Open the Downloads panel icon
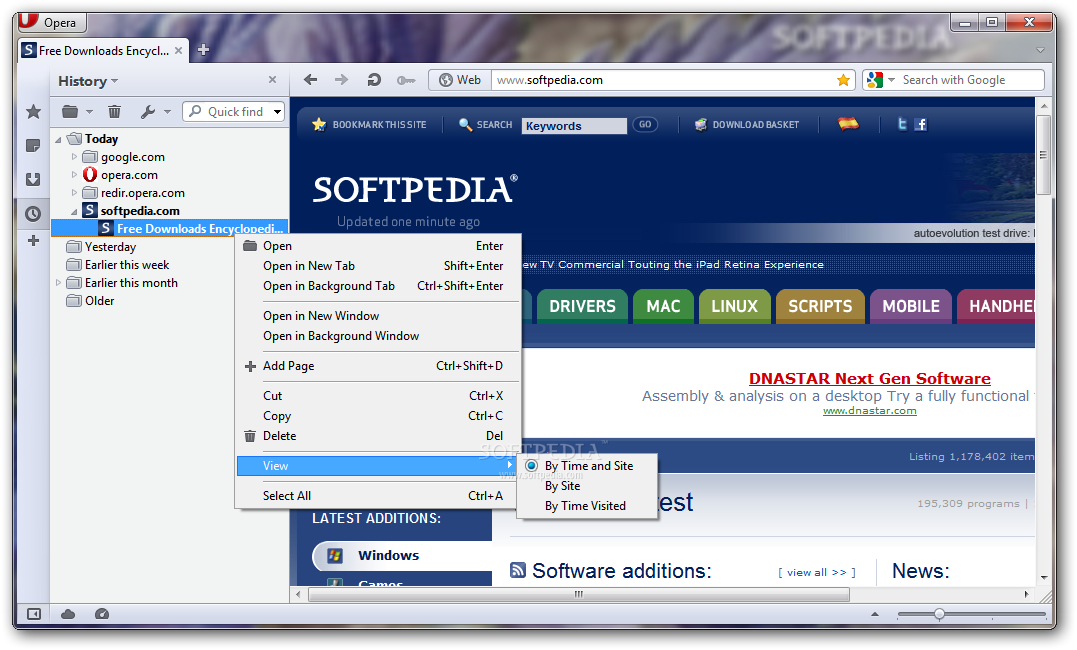The image size is (1077, 650). pos(33,179)
